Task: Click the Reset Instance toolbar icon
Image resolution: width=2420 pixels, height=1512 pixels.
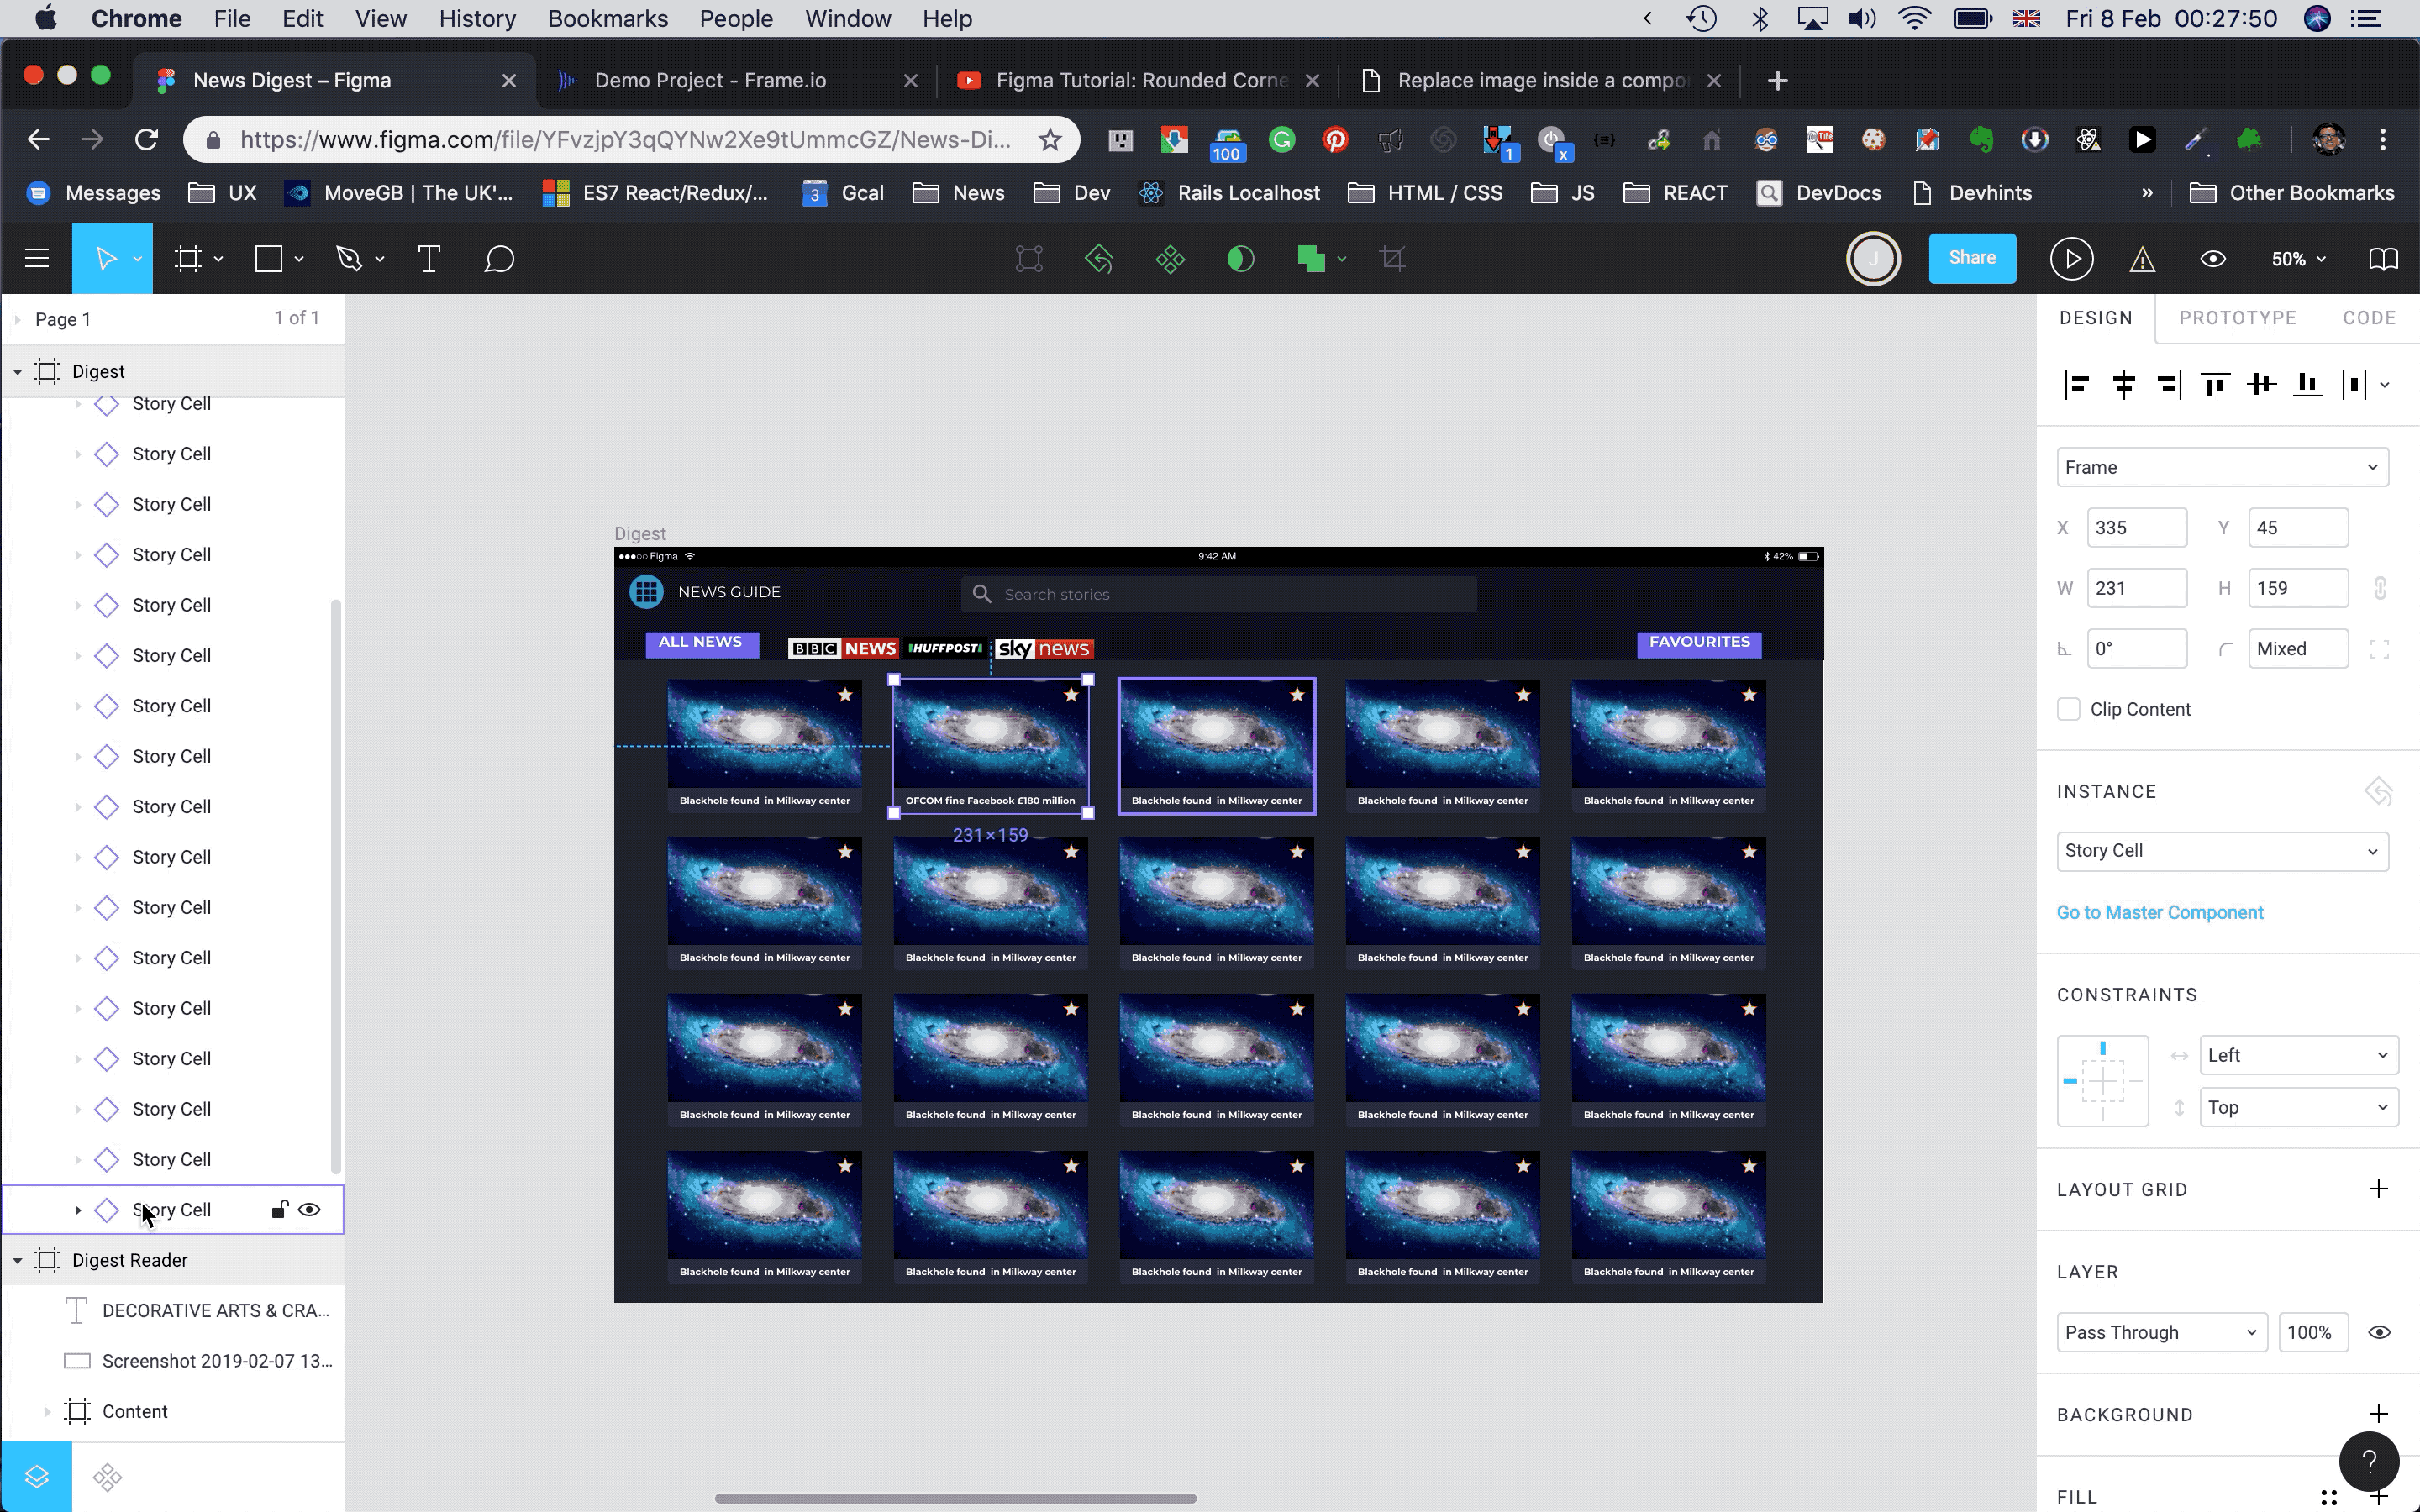Action: (x=1099, y=259)
